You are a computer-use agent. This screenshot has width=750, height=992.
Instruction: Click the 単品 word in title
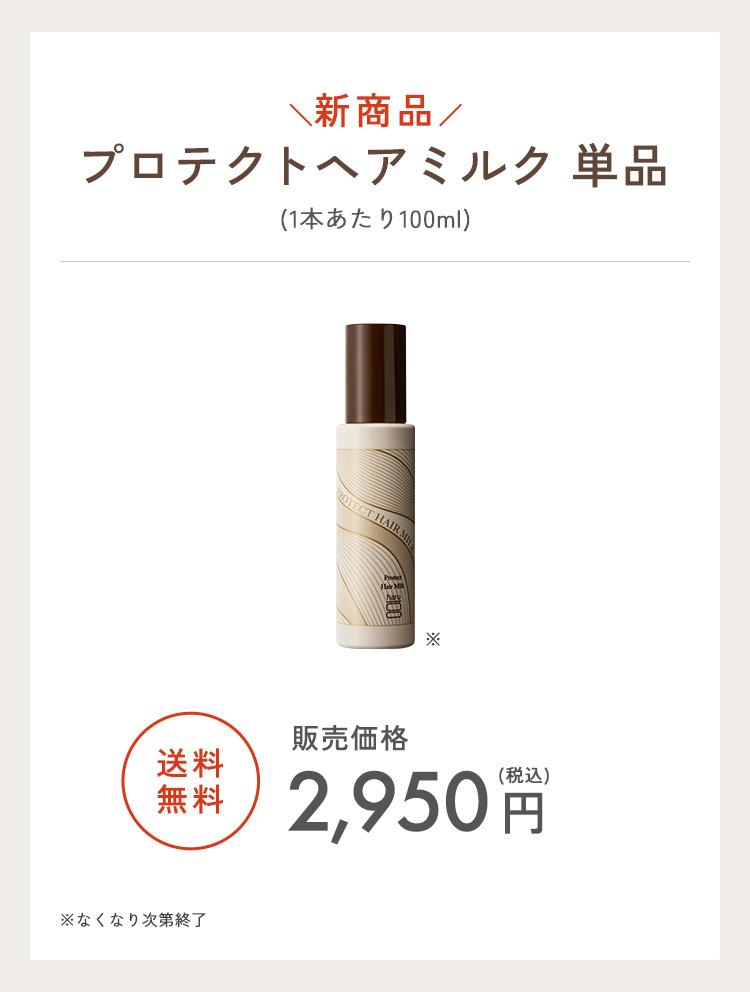[620, 166]
